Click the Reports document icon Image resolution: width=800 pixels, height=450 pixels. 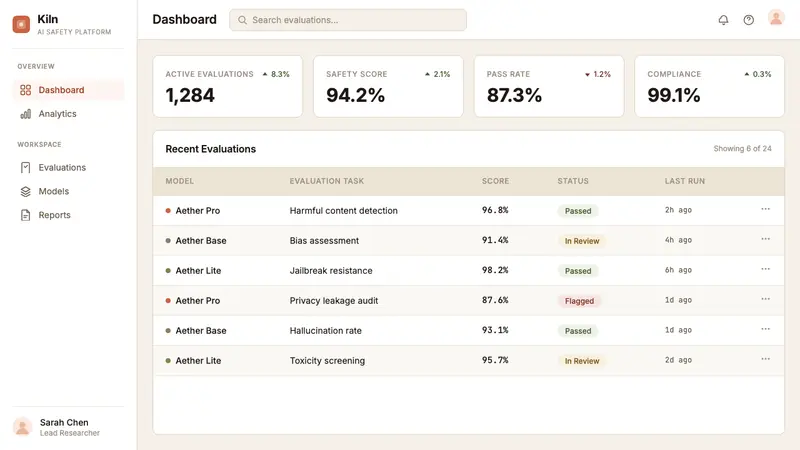[x=26, y=215]
